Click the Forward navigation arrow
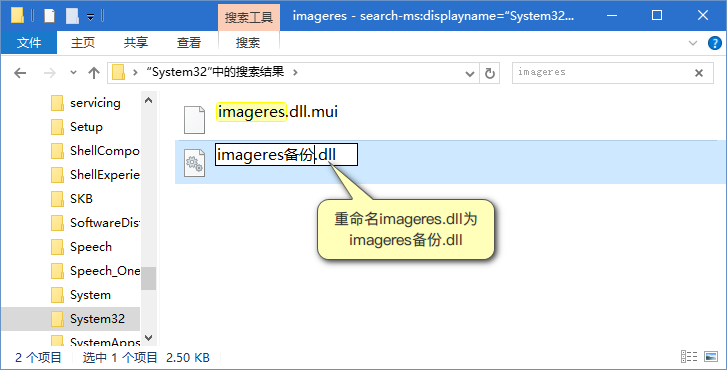The height and width of the screenshot is (370, 727). 49,73
